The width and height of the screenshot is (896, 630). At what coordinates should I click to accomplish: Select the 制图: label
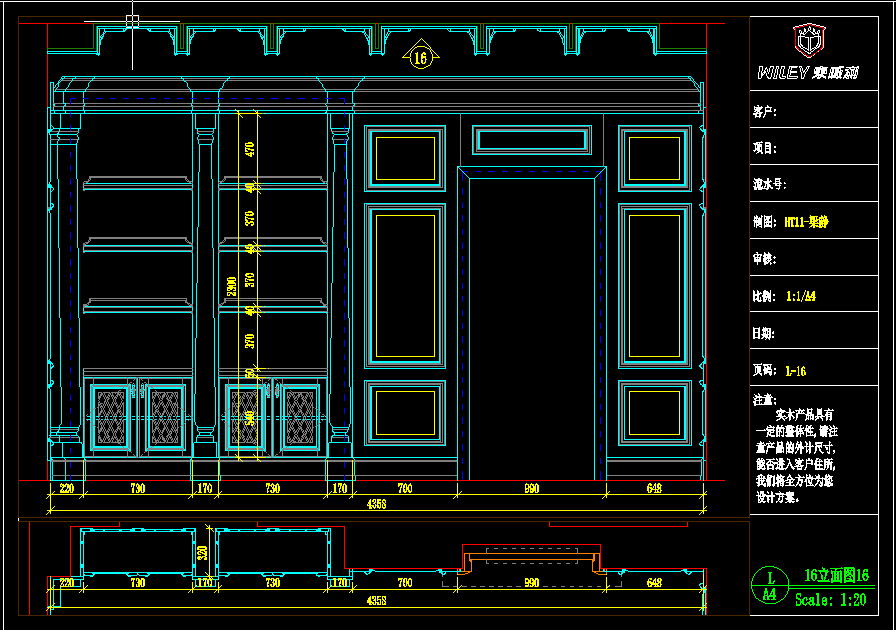pyautogui.click(x=765, y=222)
